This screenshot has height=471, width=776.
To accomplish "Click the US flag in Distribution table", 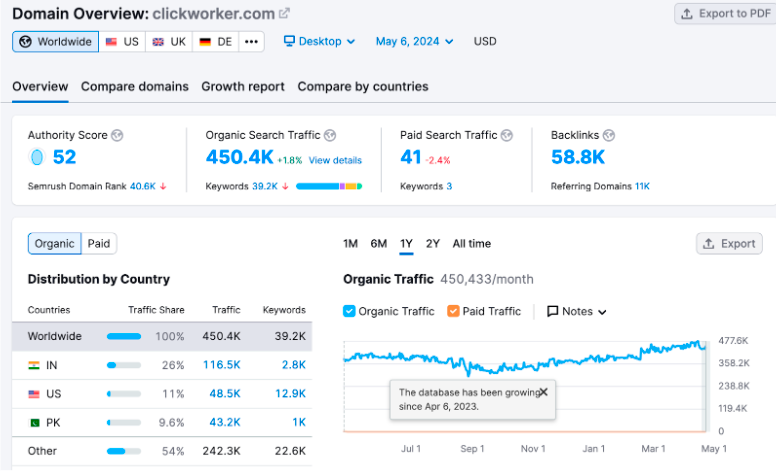I will (34, 394).
